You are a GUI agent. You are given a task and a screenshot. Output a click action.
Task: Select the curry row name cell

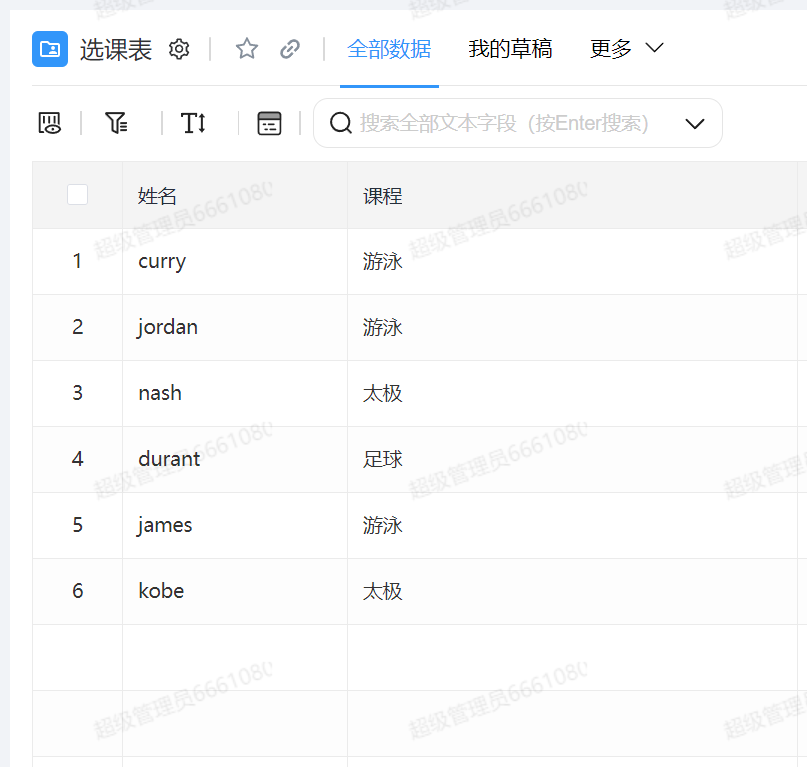[162, 261]
